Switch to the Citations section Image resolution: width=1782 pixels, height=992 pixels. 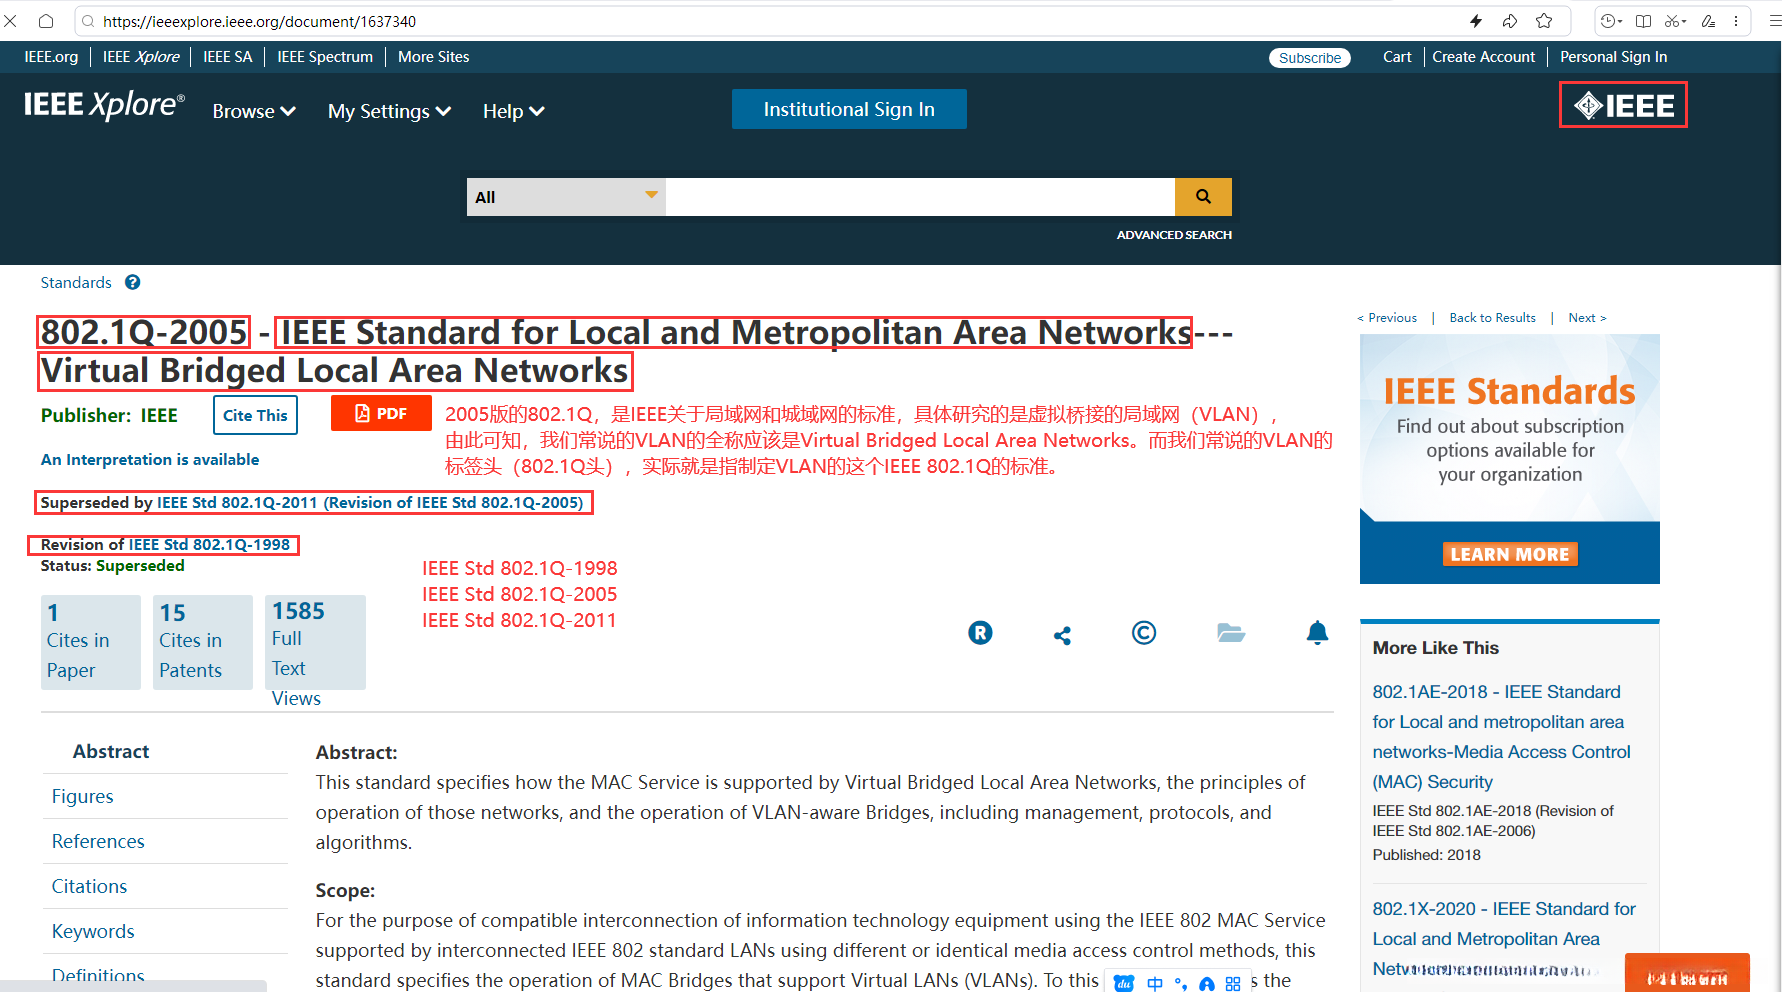(89, 886)
